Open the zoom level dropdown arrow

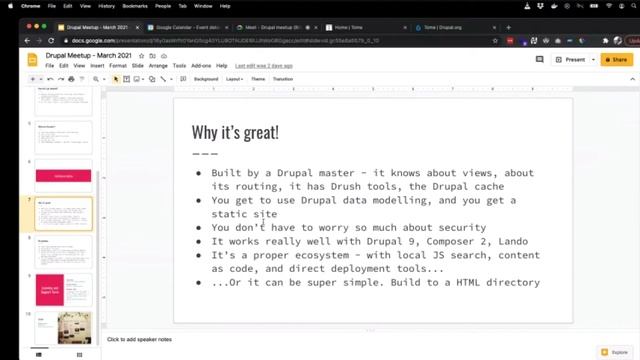point(104,79)
